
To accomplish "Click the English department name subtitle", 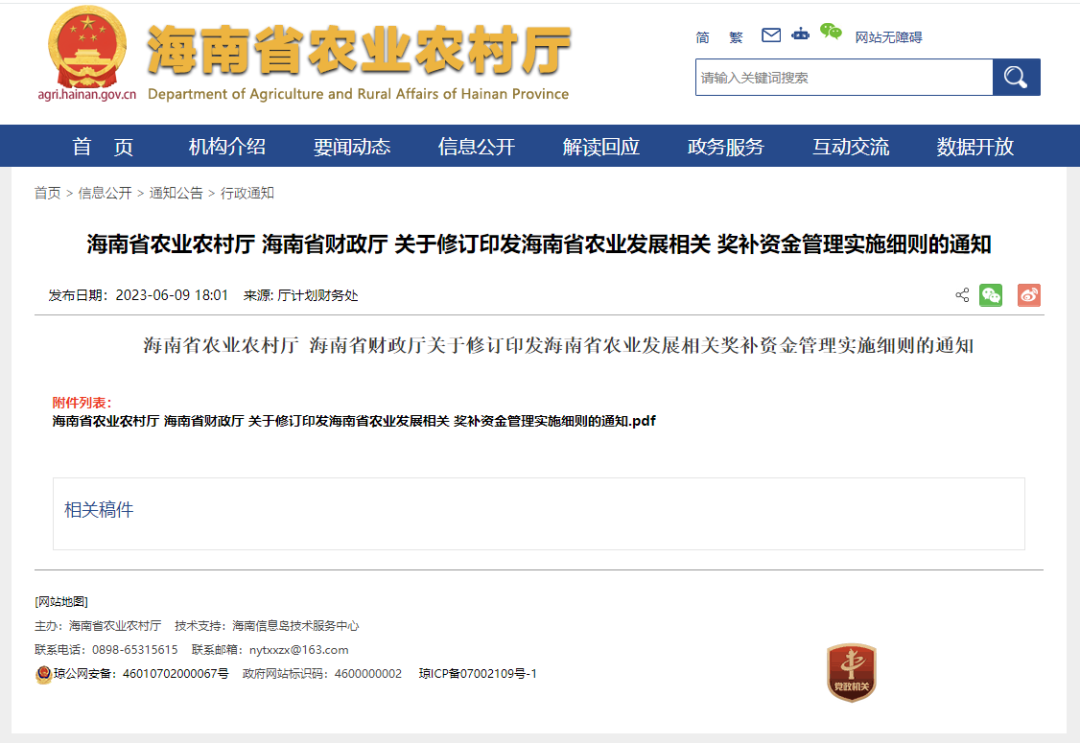I will tap(358, 94).
